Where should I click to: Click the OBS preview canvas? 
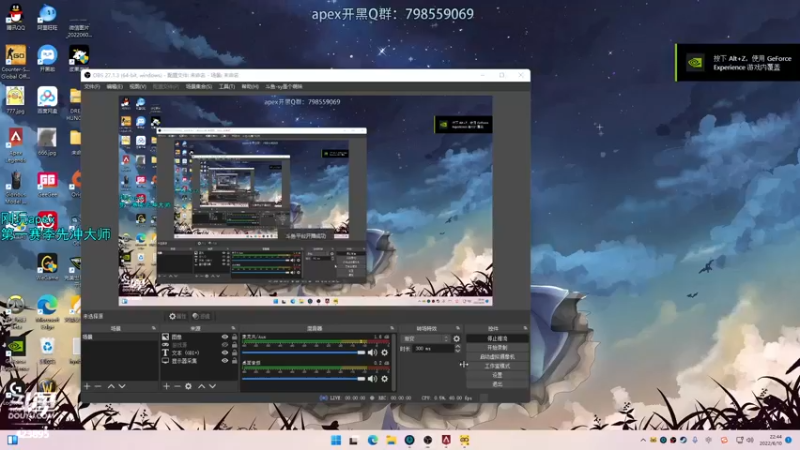click(306, 201)
